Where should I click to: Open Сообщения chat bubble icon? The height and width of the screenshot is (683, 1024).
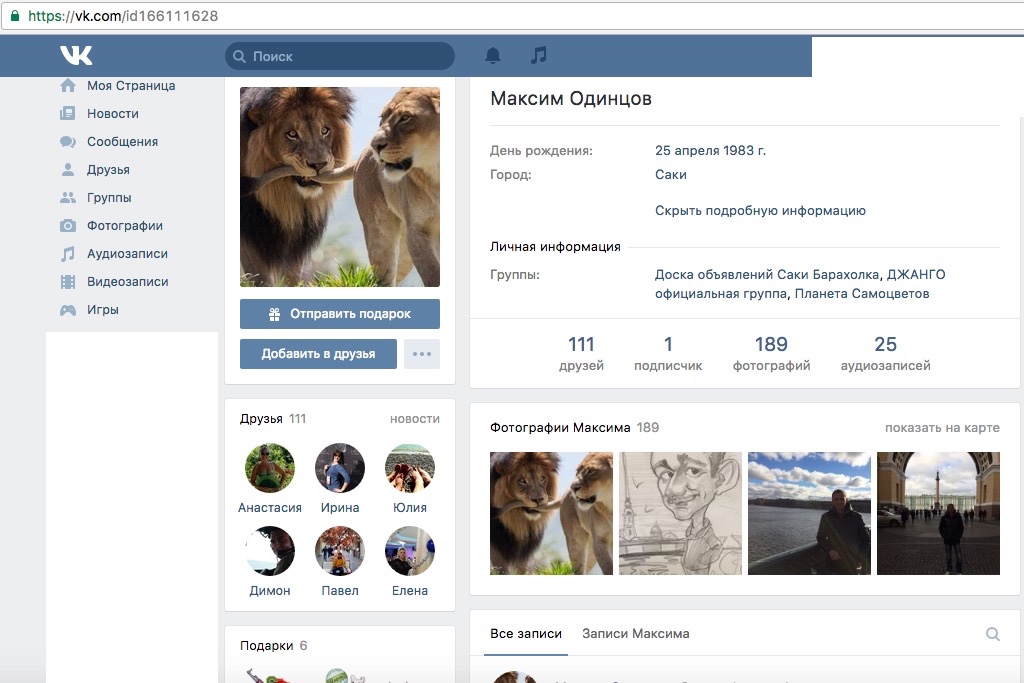[68, 142]
